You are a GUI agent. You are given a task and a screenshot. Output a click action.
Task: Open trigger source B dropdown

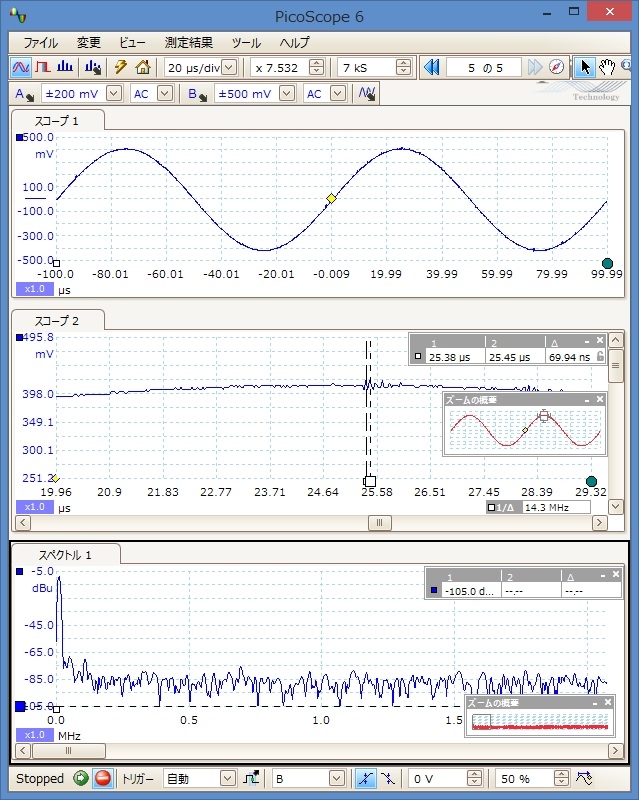[x=338, y=778]
